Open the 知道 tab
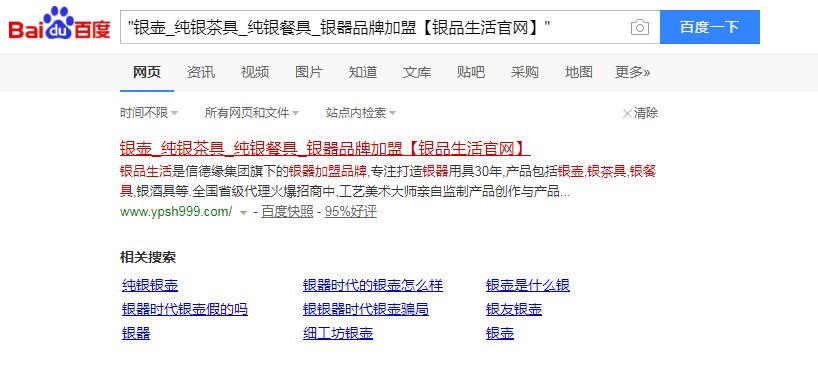The width and height of the screenshot is (818, 370). click(x=363, y=72)
